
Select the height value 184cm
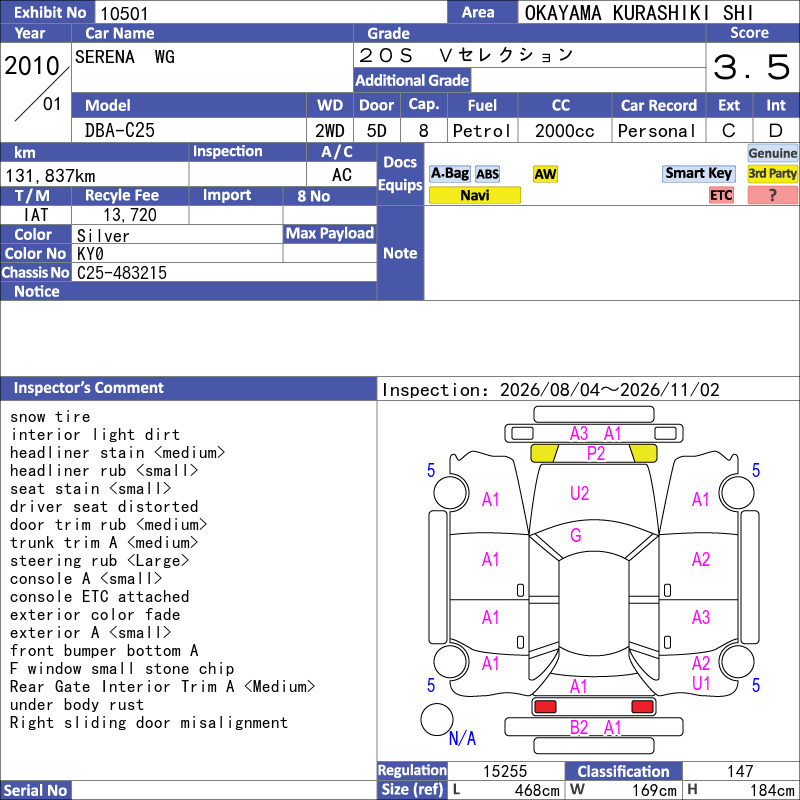(x=772, y=790)
